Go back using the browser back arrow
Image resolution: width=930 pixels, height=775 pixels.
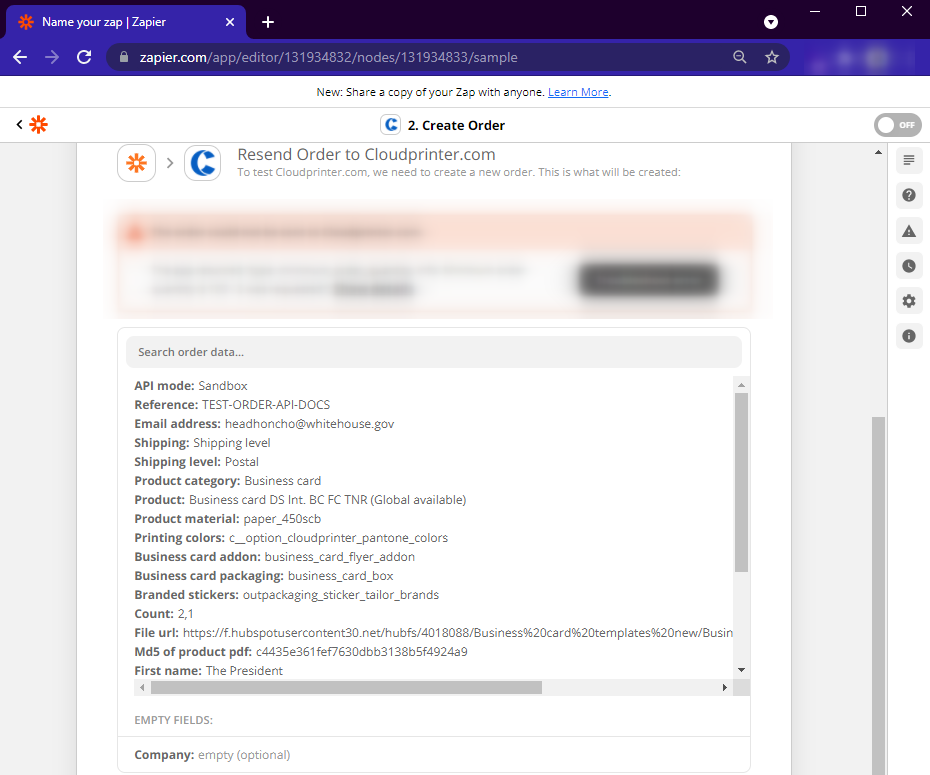point(20,57)
